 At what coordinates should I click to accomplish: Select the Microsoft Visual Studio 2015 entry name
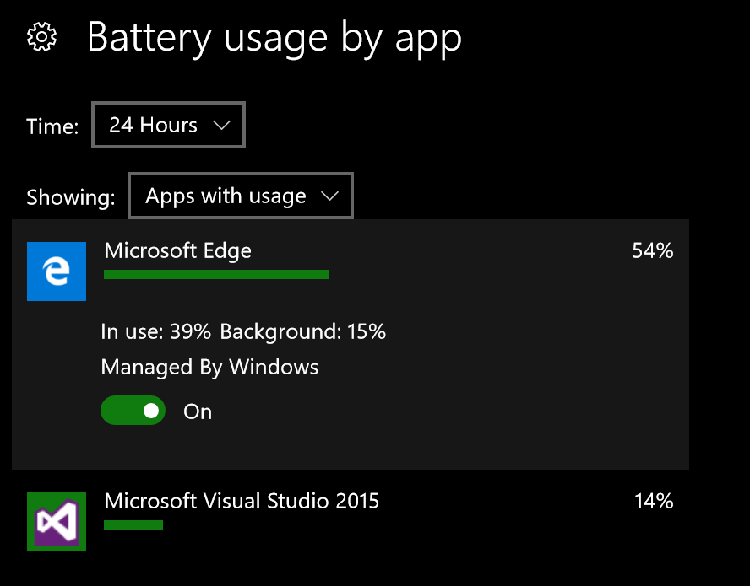click(241, 500)
